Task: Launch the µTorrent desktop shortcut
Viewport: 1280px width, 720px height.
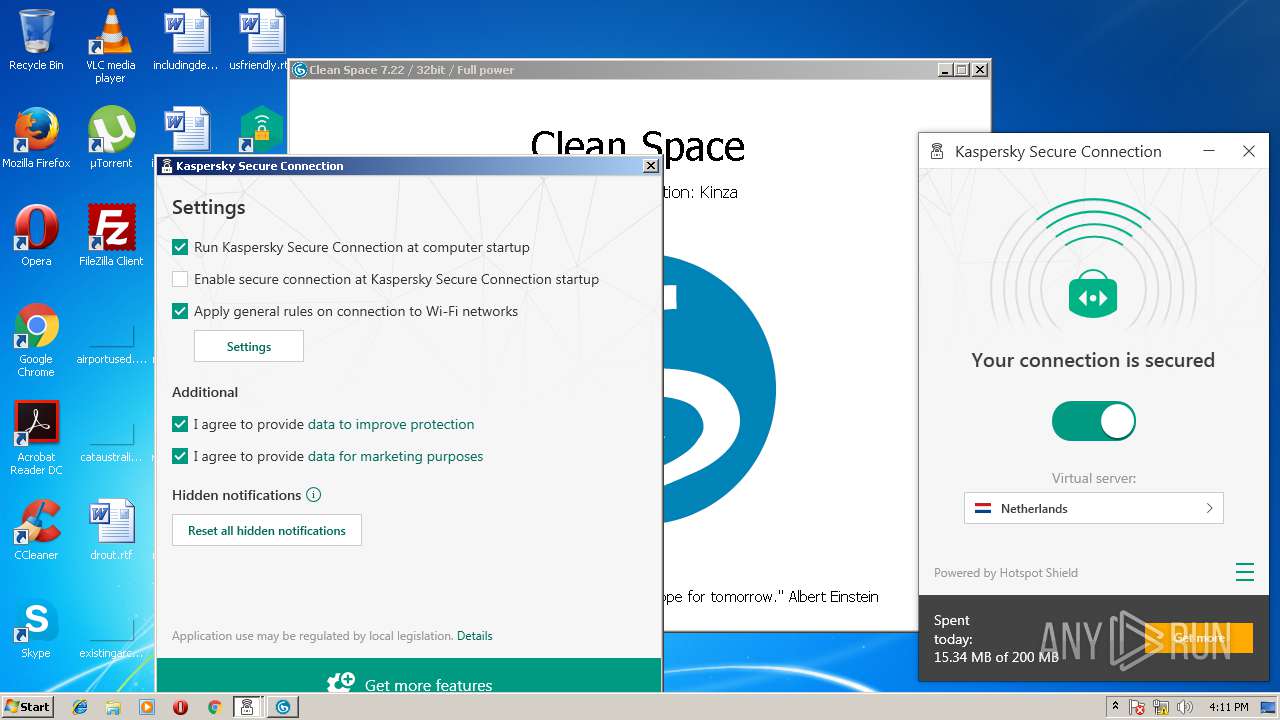Action: [110, 138]
